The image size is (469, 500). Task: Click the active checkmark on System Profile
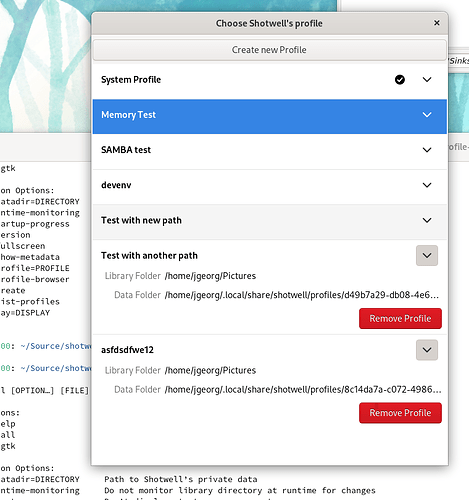400,80
